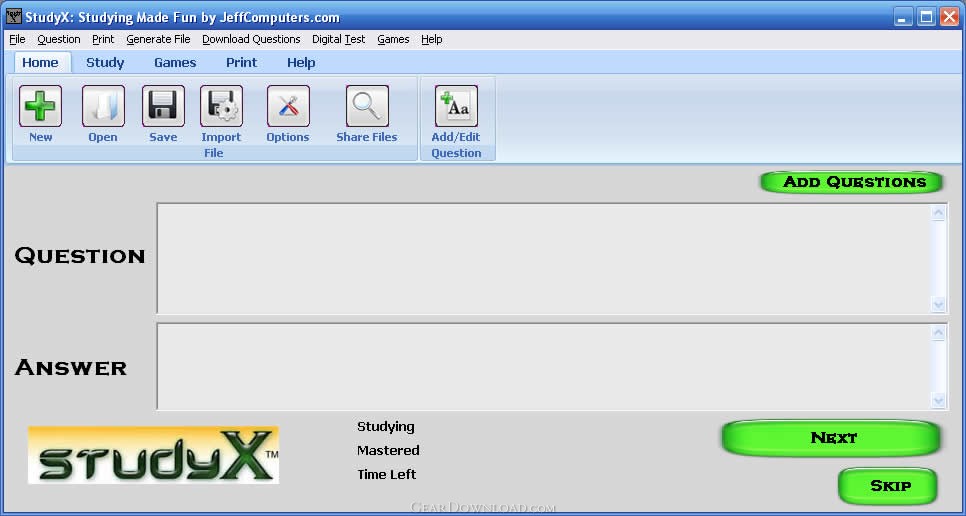Open the Generate File menu
The height and width of the screenshot is (516, 966).
(x=158, y=39)
